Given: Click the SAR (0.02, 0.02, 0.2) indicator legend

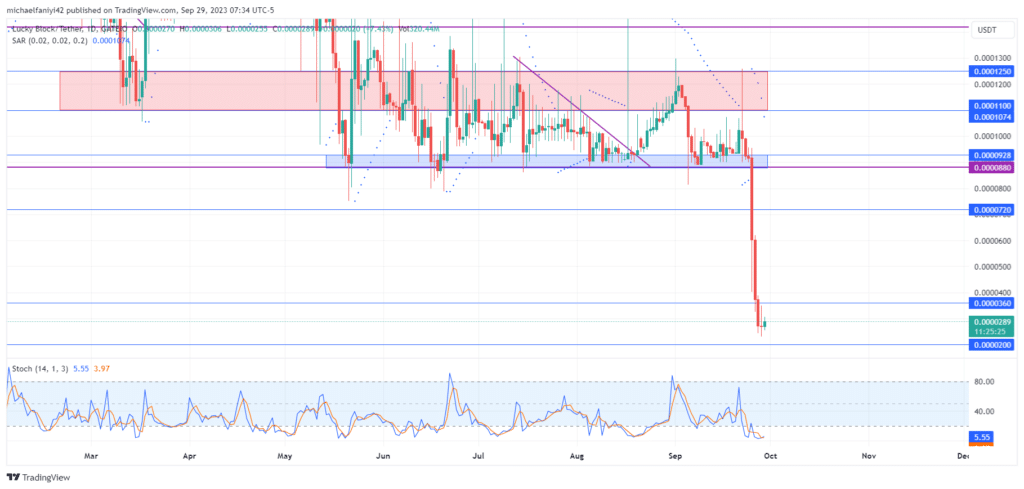Looking at the screenshot, I should (x=50, y=40).
